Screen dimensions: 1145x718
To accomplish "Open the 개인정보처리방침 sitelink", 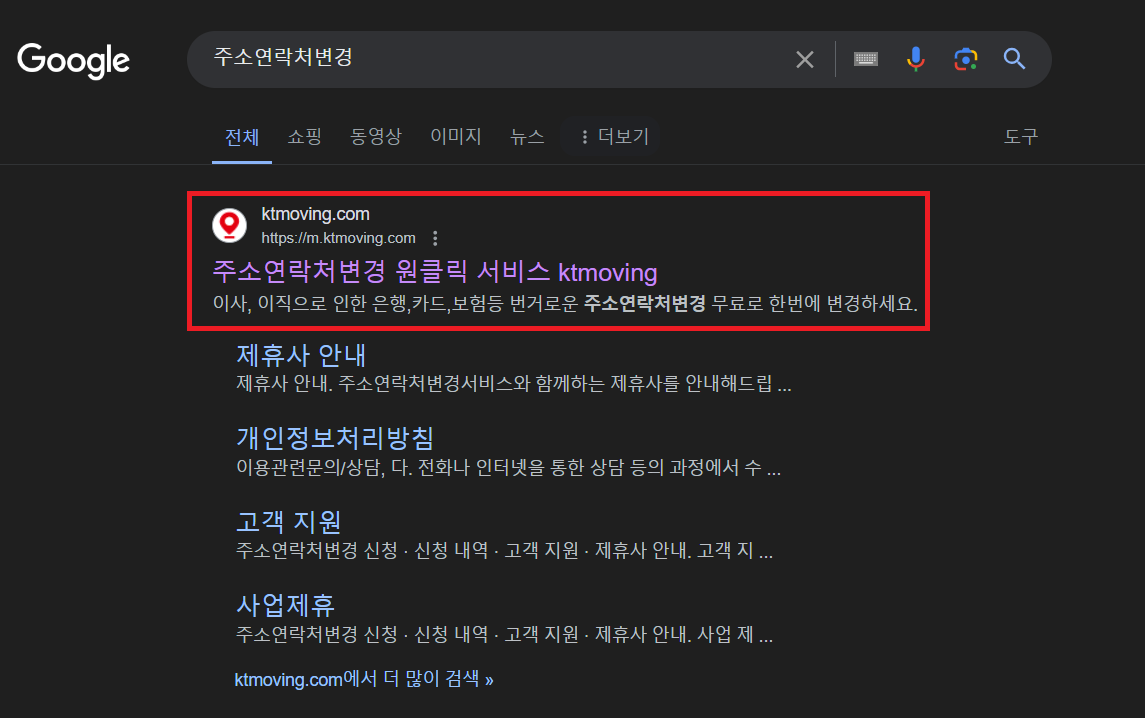I will pyautogui.click(x=335, y=438).
